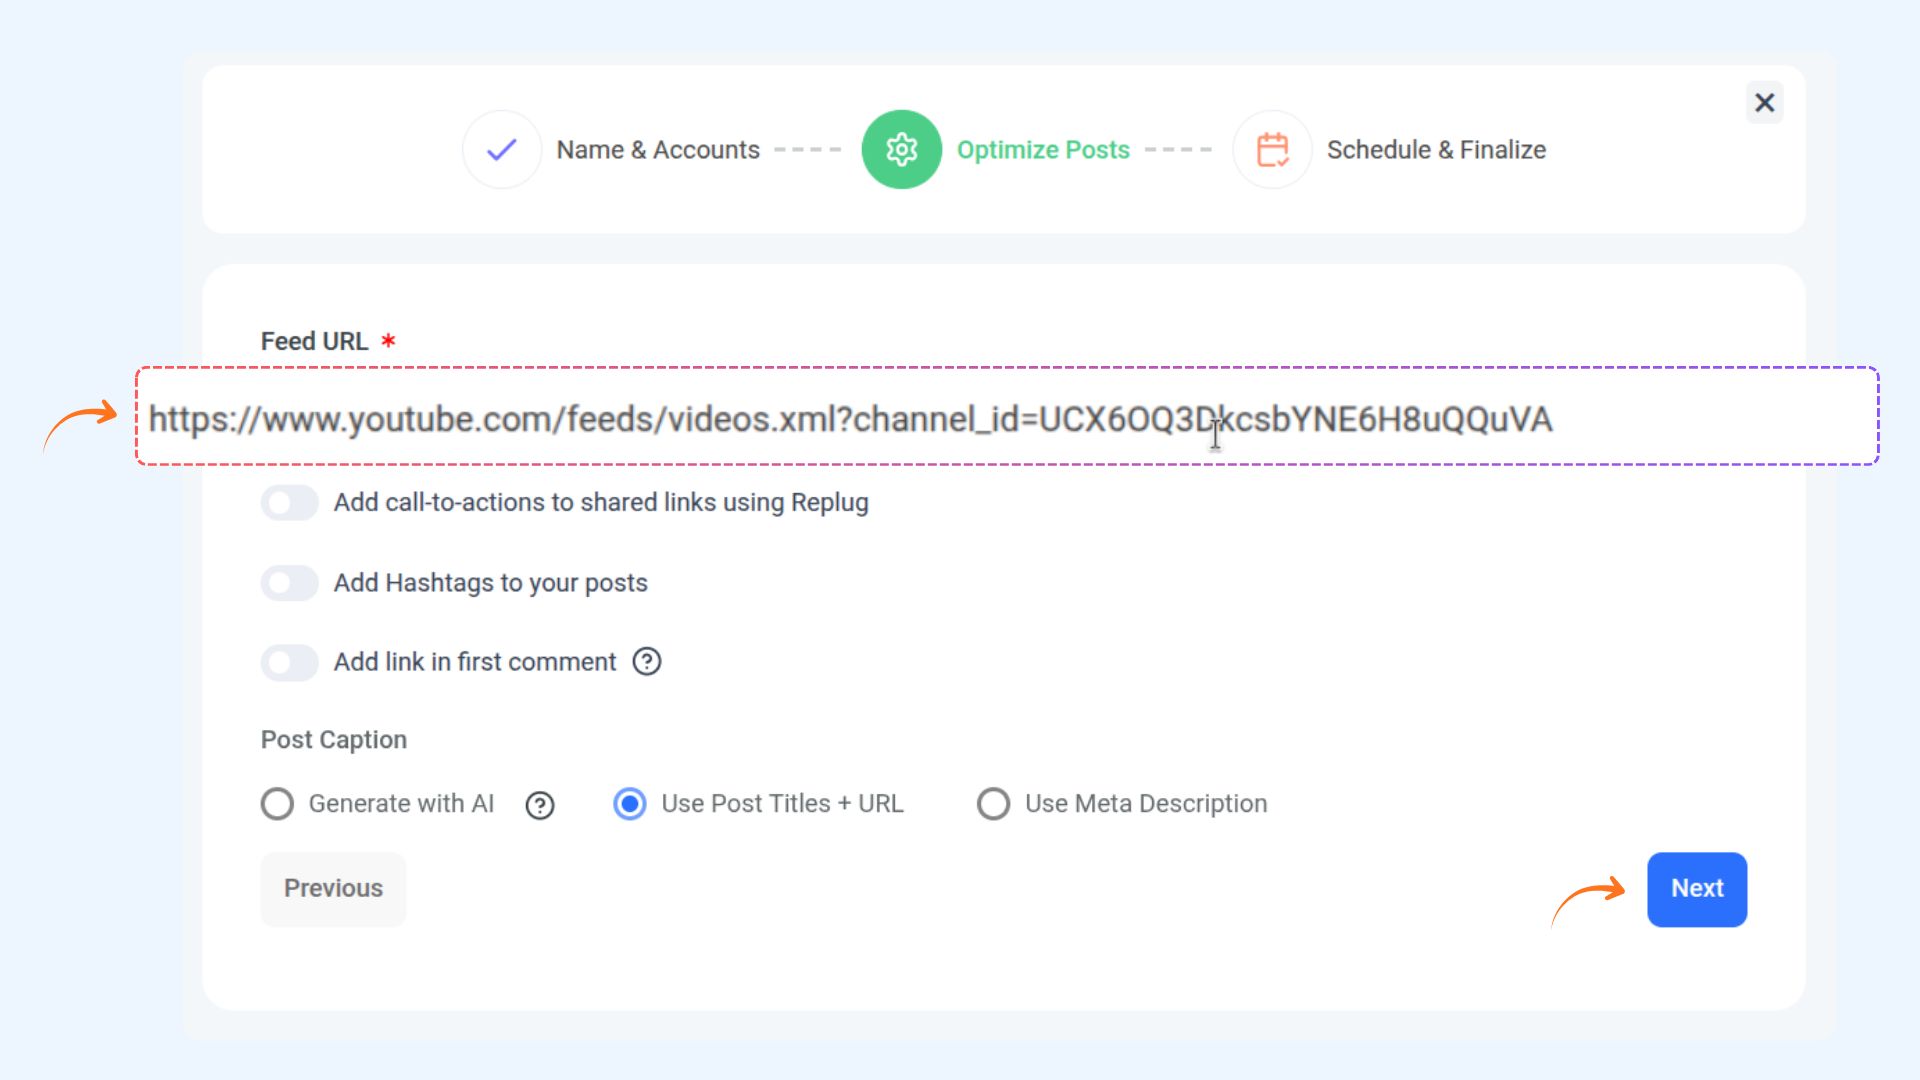Select Use Post Titles + URL option
Screen dimensions: 1920x1080
[x=630, y=804]
